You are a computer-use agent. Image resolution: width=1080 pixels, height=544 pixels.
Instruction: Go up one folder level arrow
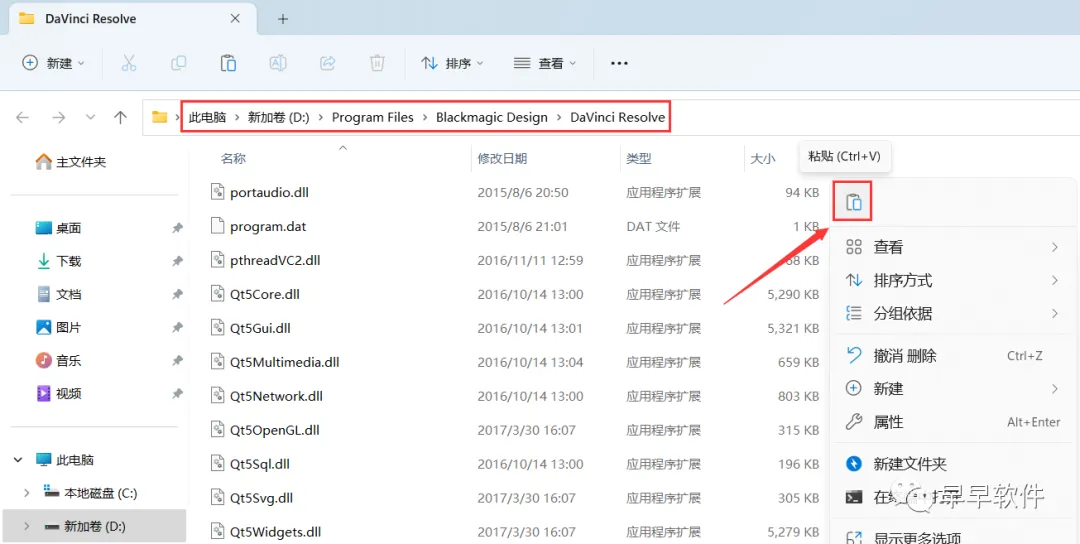click(121, 118)
